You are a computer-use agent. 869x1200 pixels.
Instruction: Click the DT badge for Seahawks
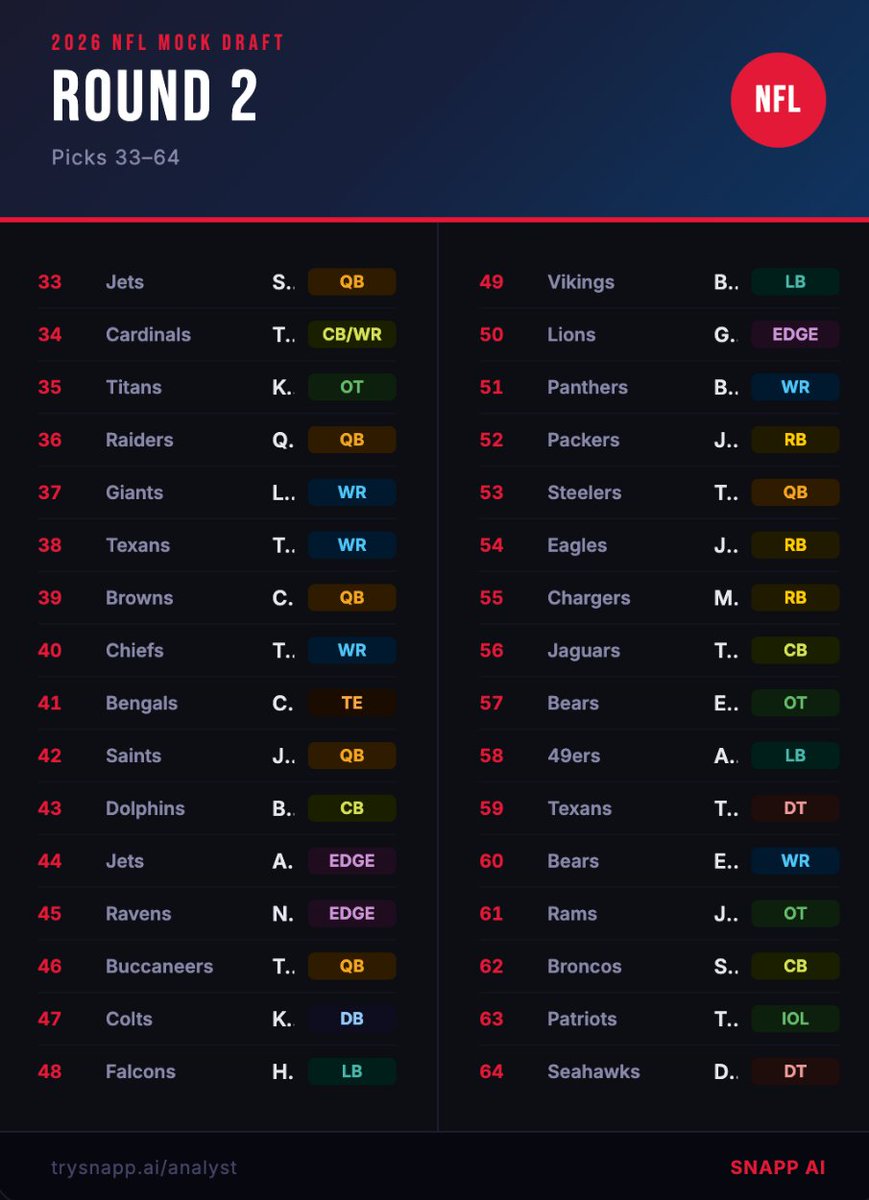795,1071
